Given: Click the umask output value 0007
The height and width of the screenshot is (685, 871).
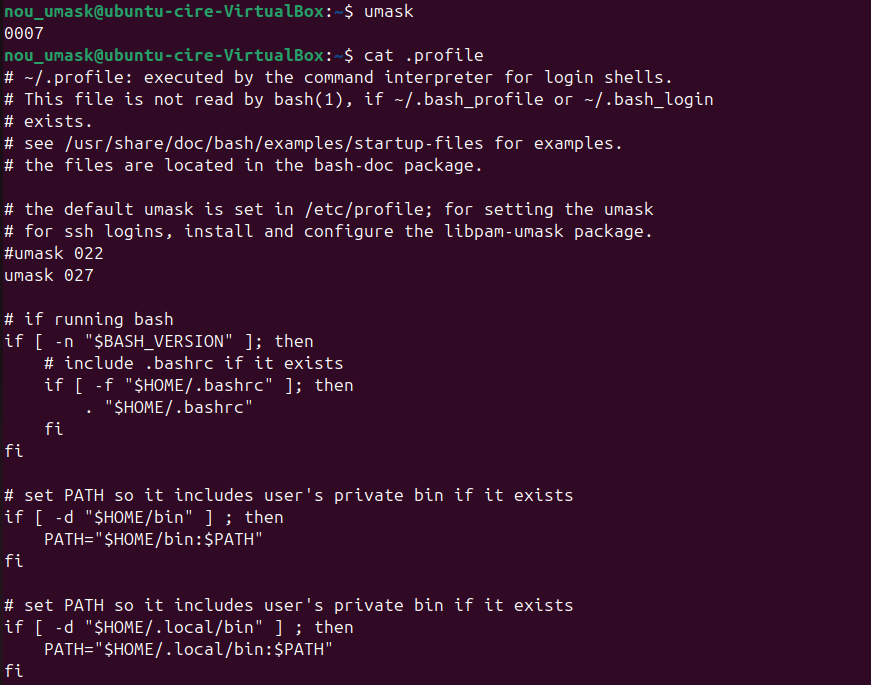Looking at the screenshot, I should coord(24,33).
